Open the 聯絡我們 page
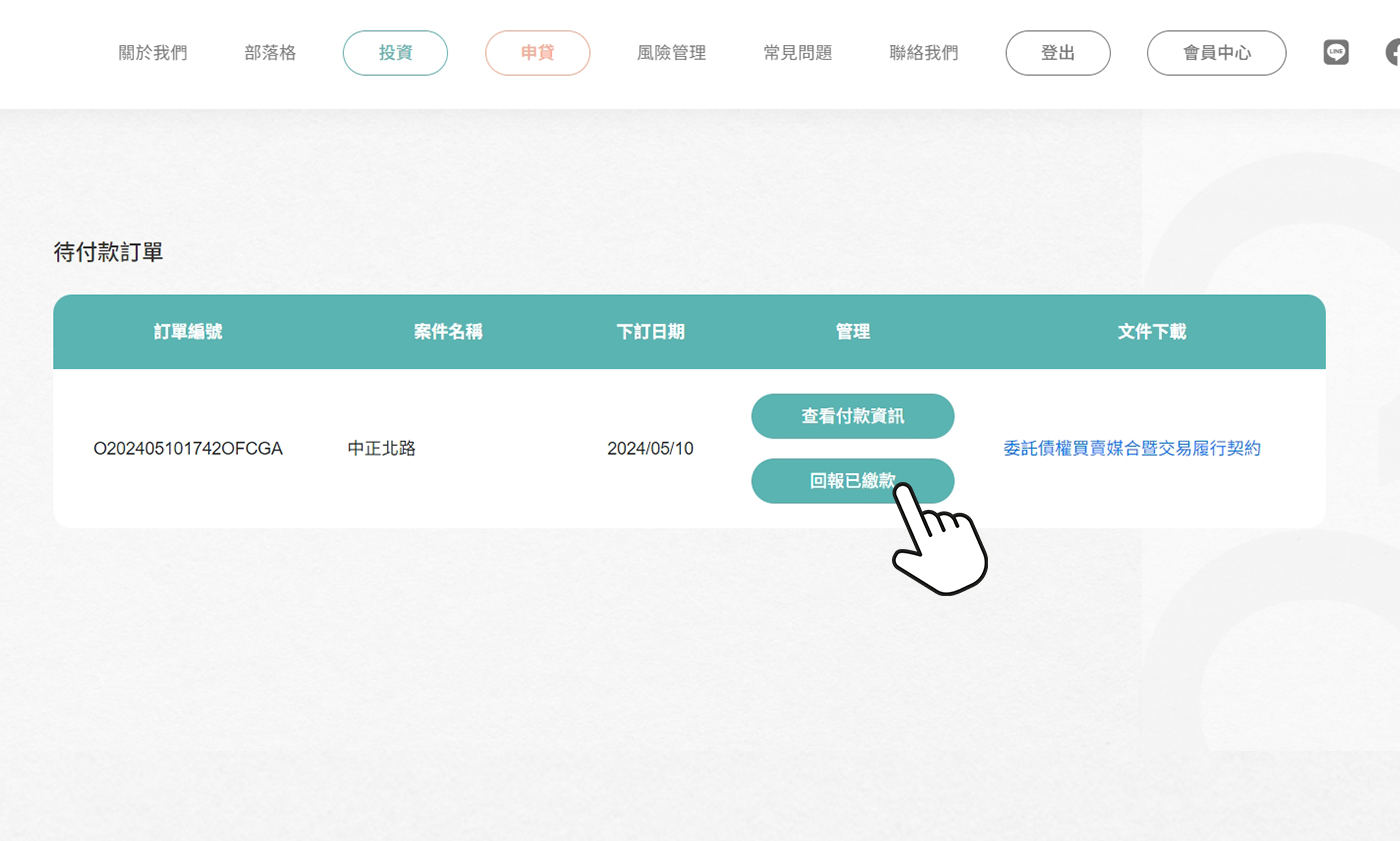 924,53
